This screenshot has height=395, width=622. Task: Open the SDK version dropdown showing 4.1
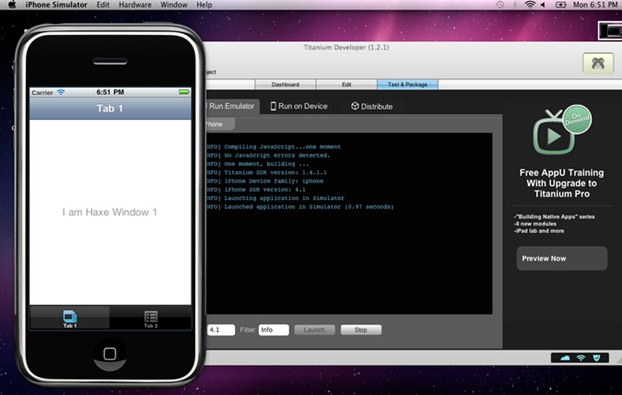tap(221, 330)
